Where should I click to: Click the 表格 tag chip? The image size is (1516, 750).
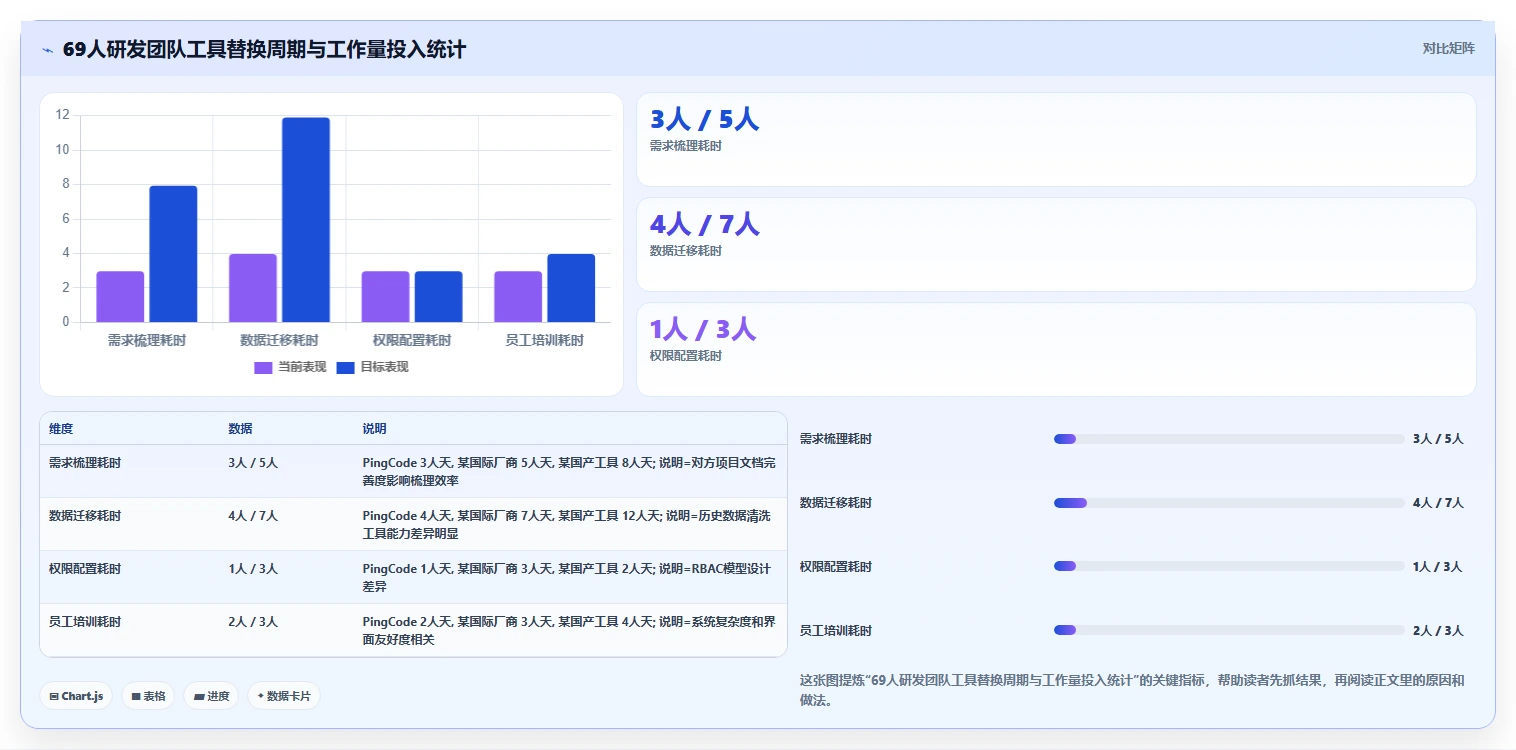click(x=148, y=696)
